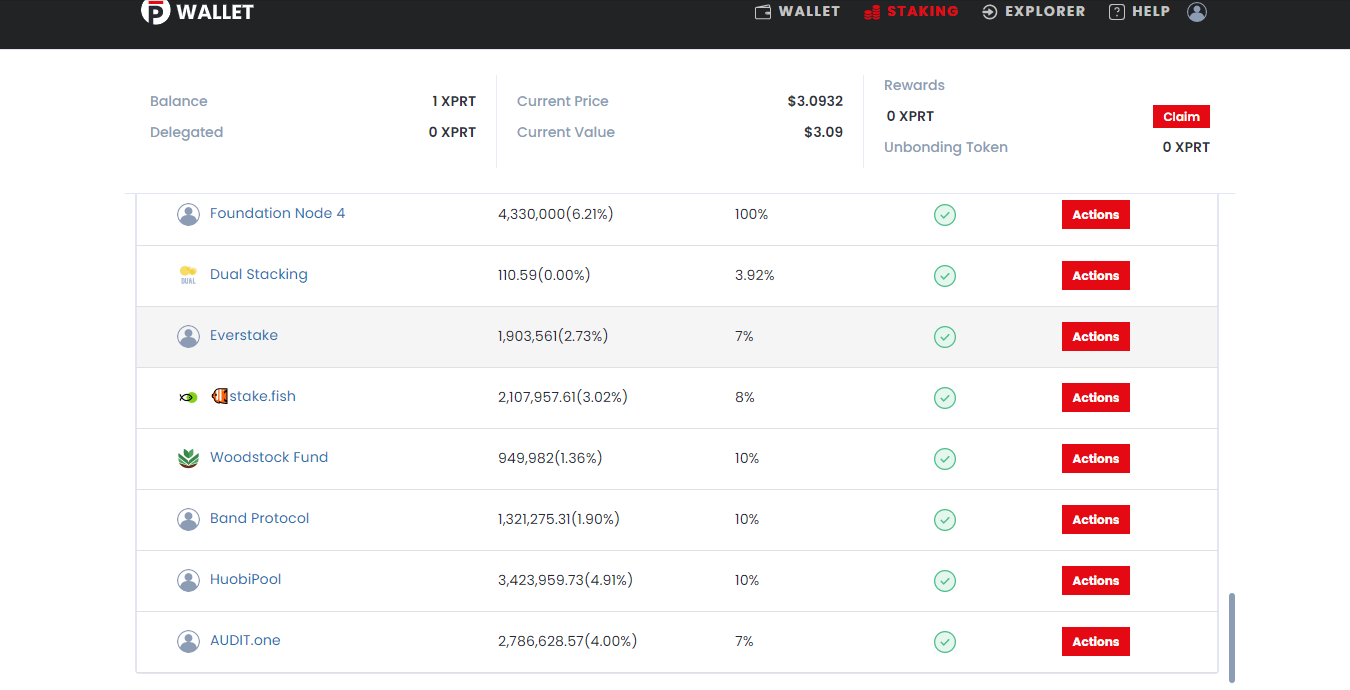Click the validator list scrollbar thumb

[x=1232, y=638]
